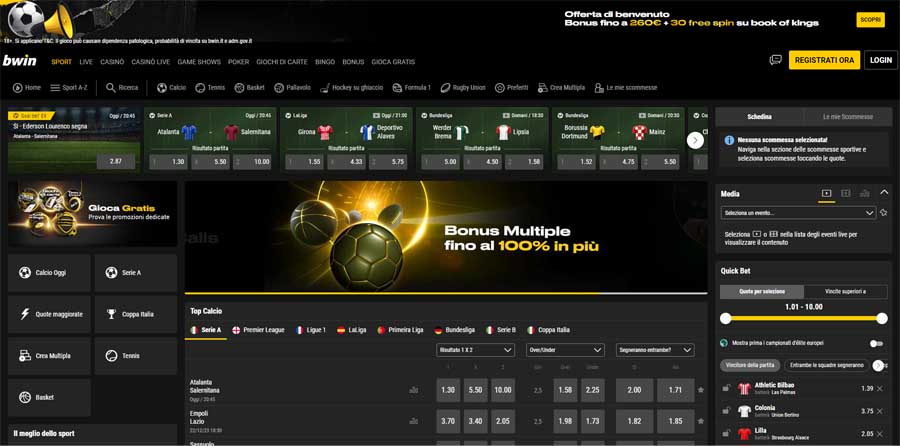Viewport: 900px width, 446px height.
Task: Open the Home icon in sports navigation
Action: click(x=18, y=88)
